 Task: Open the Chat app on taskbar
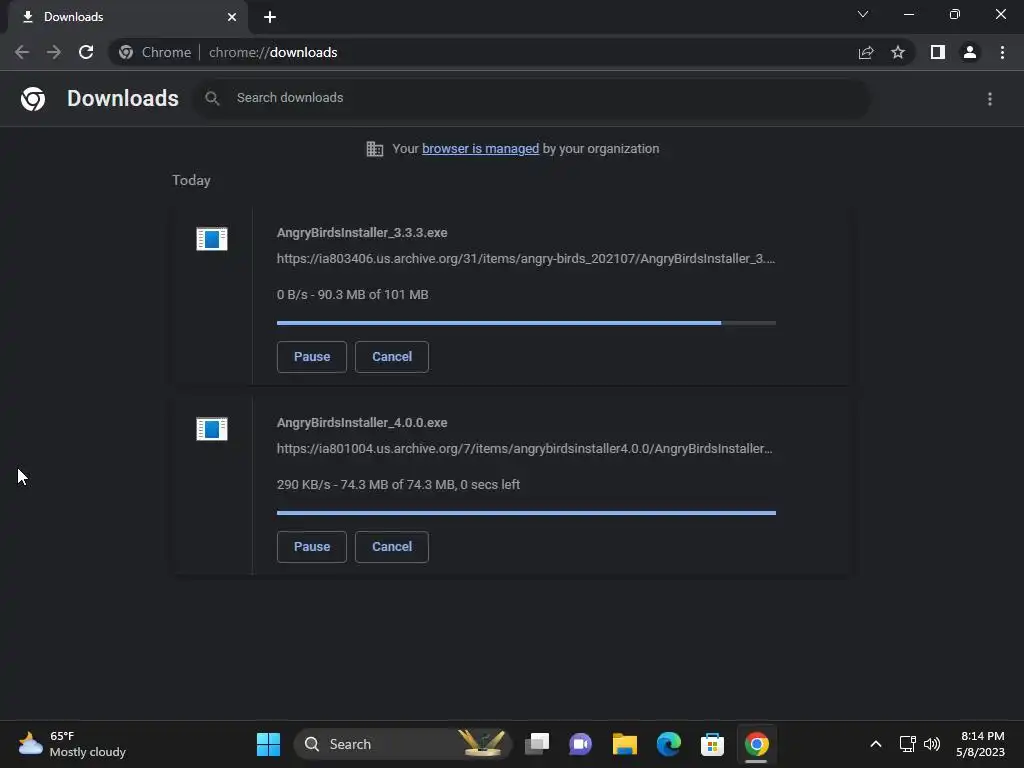pos(581,744)
